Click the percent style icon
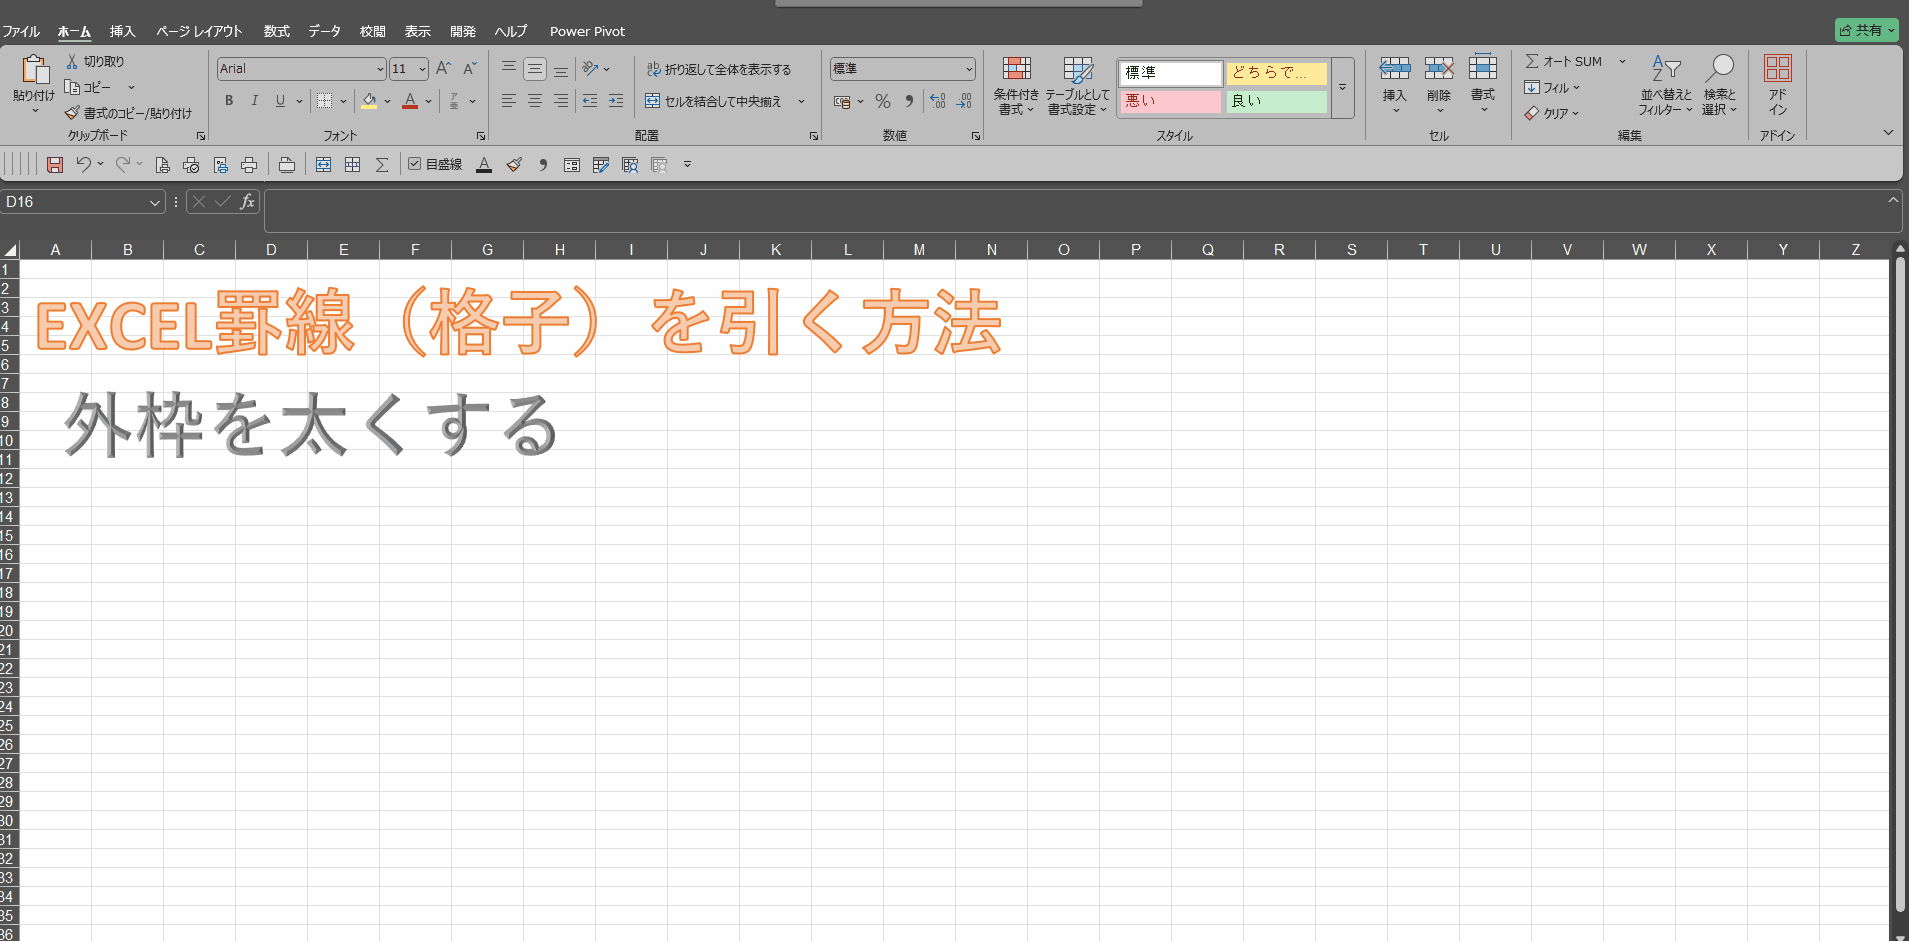The image size is (1909, 941). click(x=882, y=101)
